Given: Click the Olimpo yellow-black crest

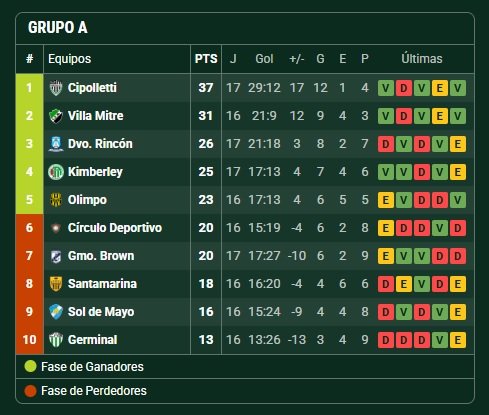Looking at the screenshot, I should pyautogui.click(x=56, y=200).
